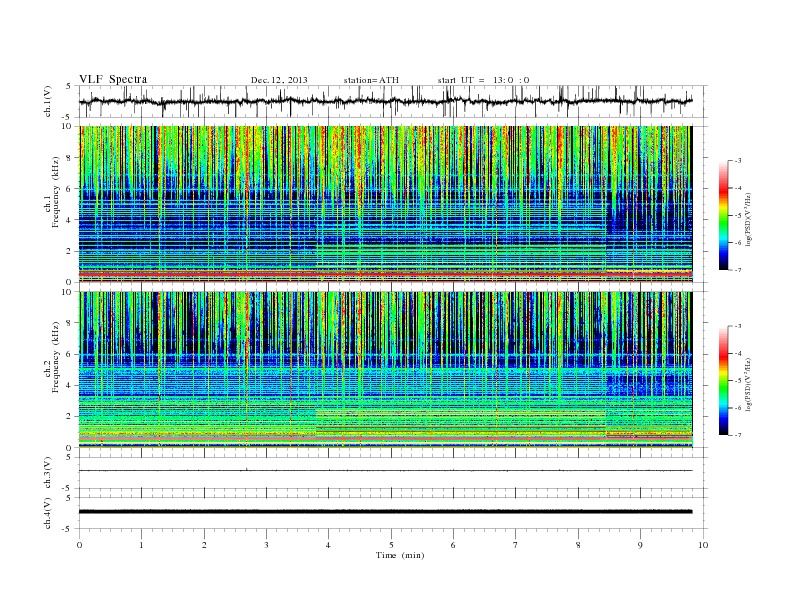The height and width of the screenshot is (612, 792).
Task: Click the '-3' value on ch.1 colorbar
Action: click(x=738, y=161)
